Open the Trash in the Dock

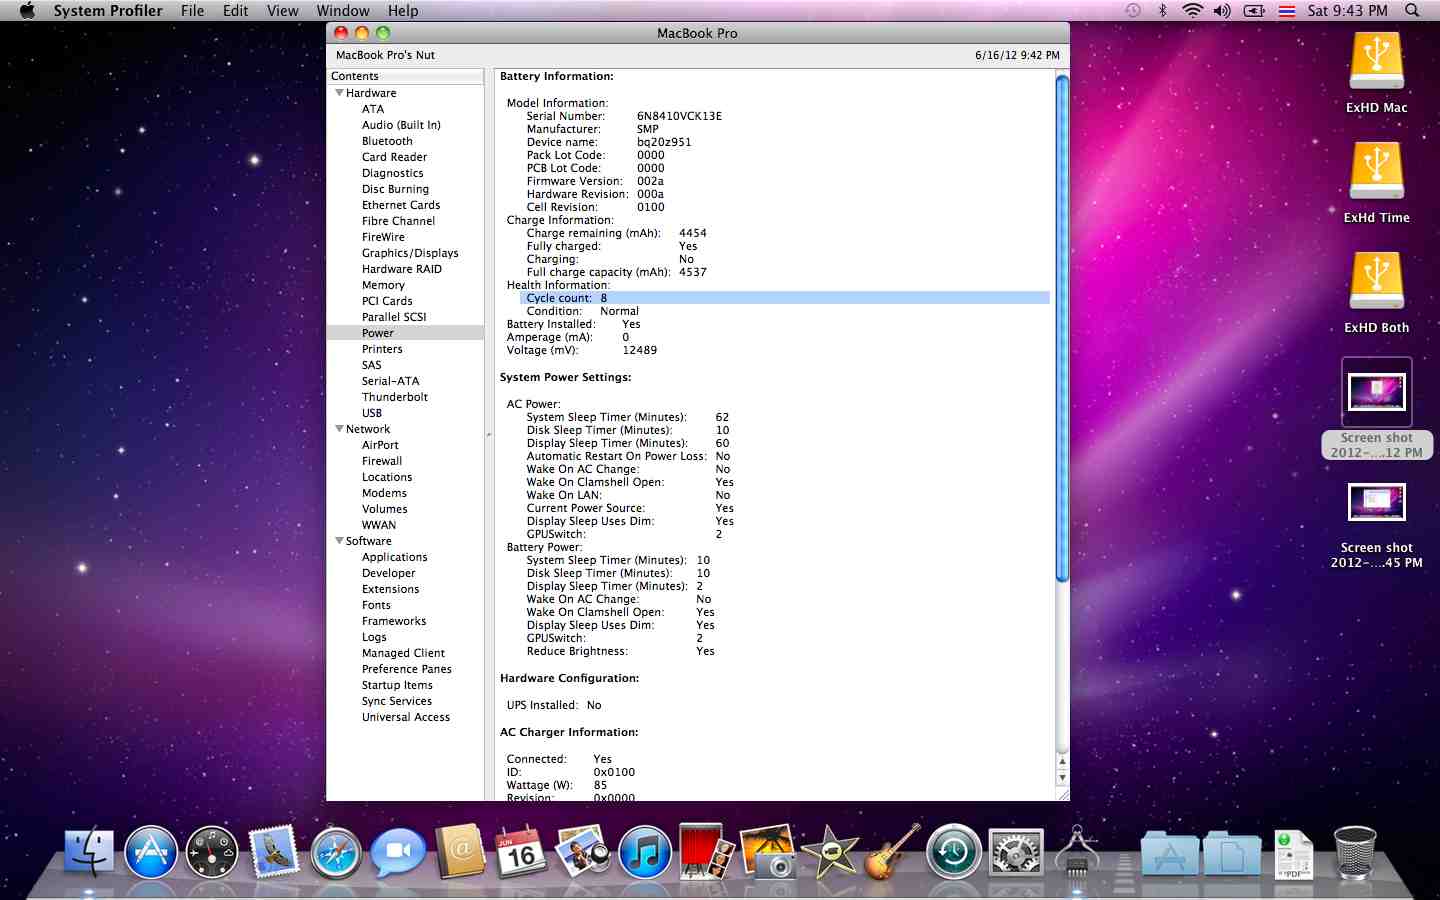(1355, 853)
